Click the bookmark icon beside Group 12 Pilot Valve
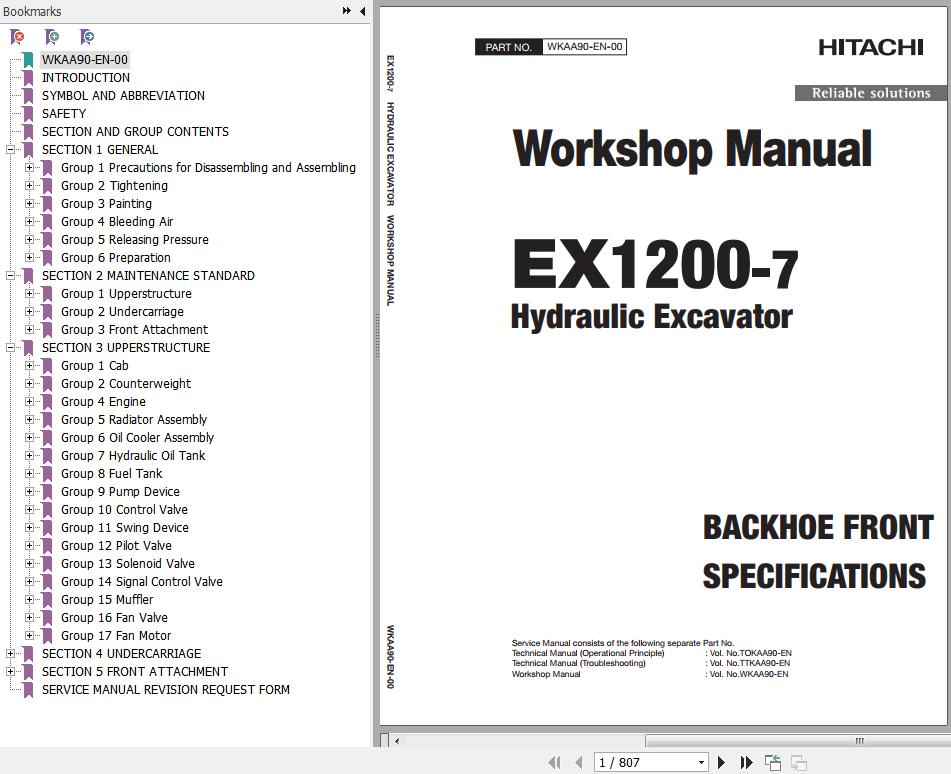Screen dimensions: 951x774 (47, 546)
